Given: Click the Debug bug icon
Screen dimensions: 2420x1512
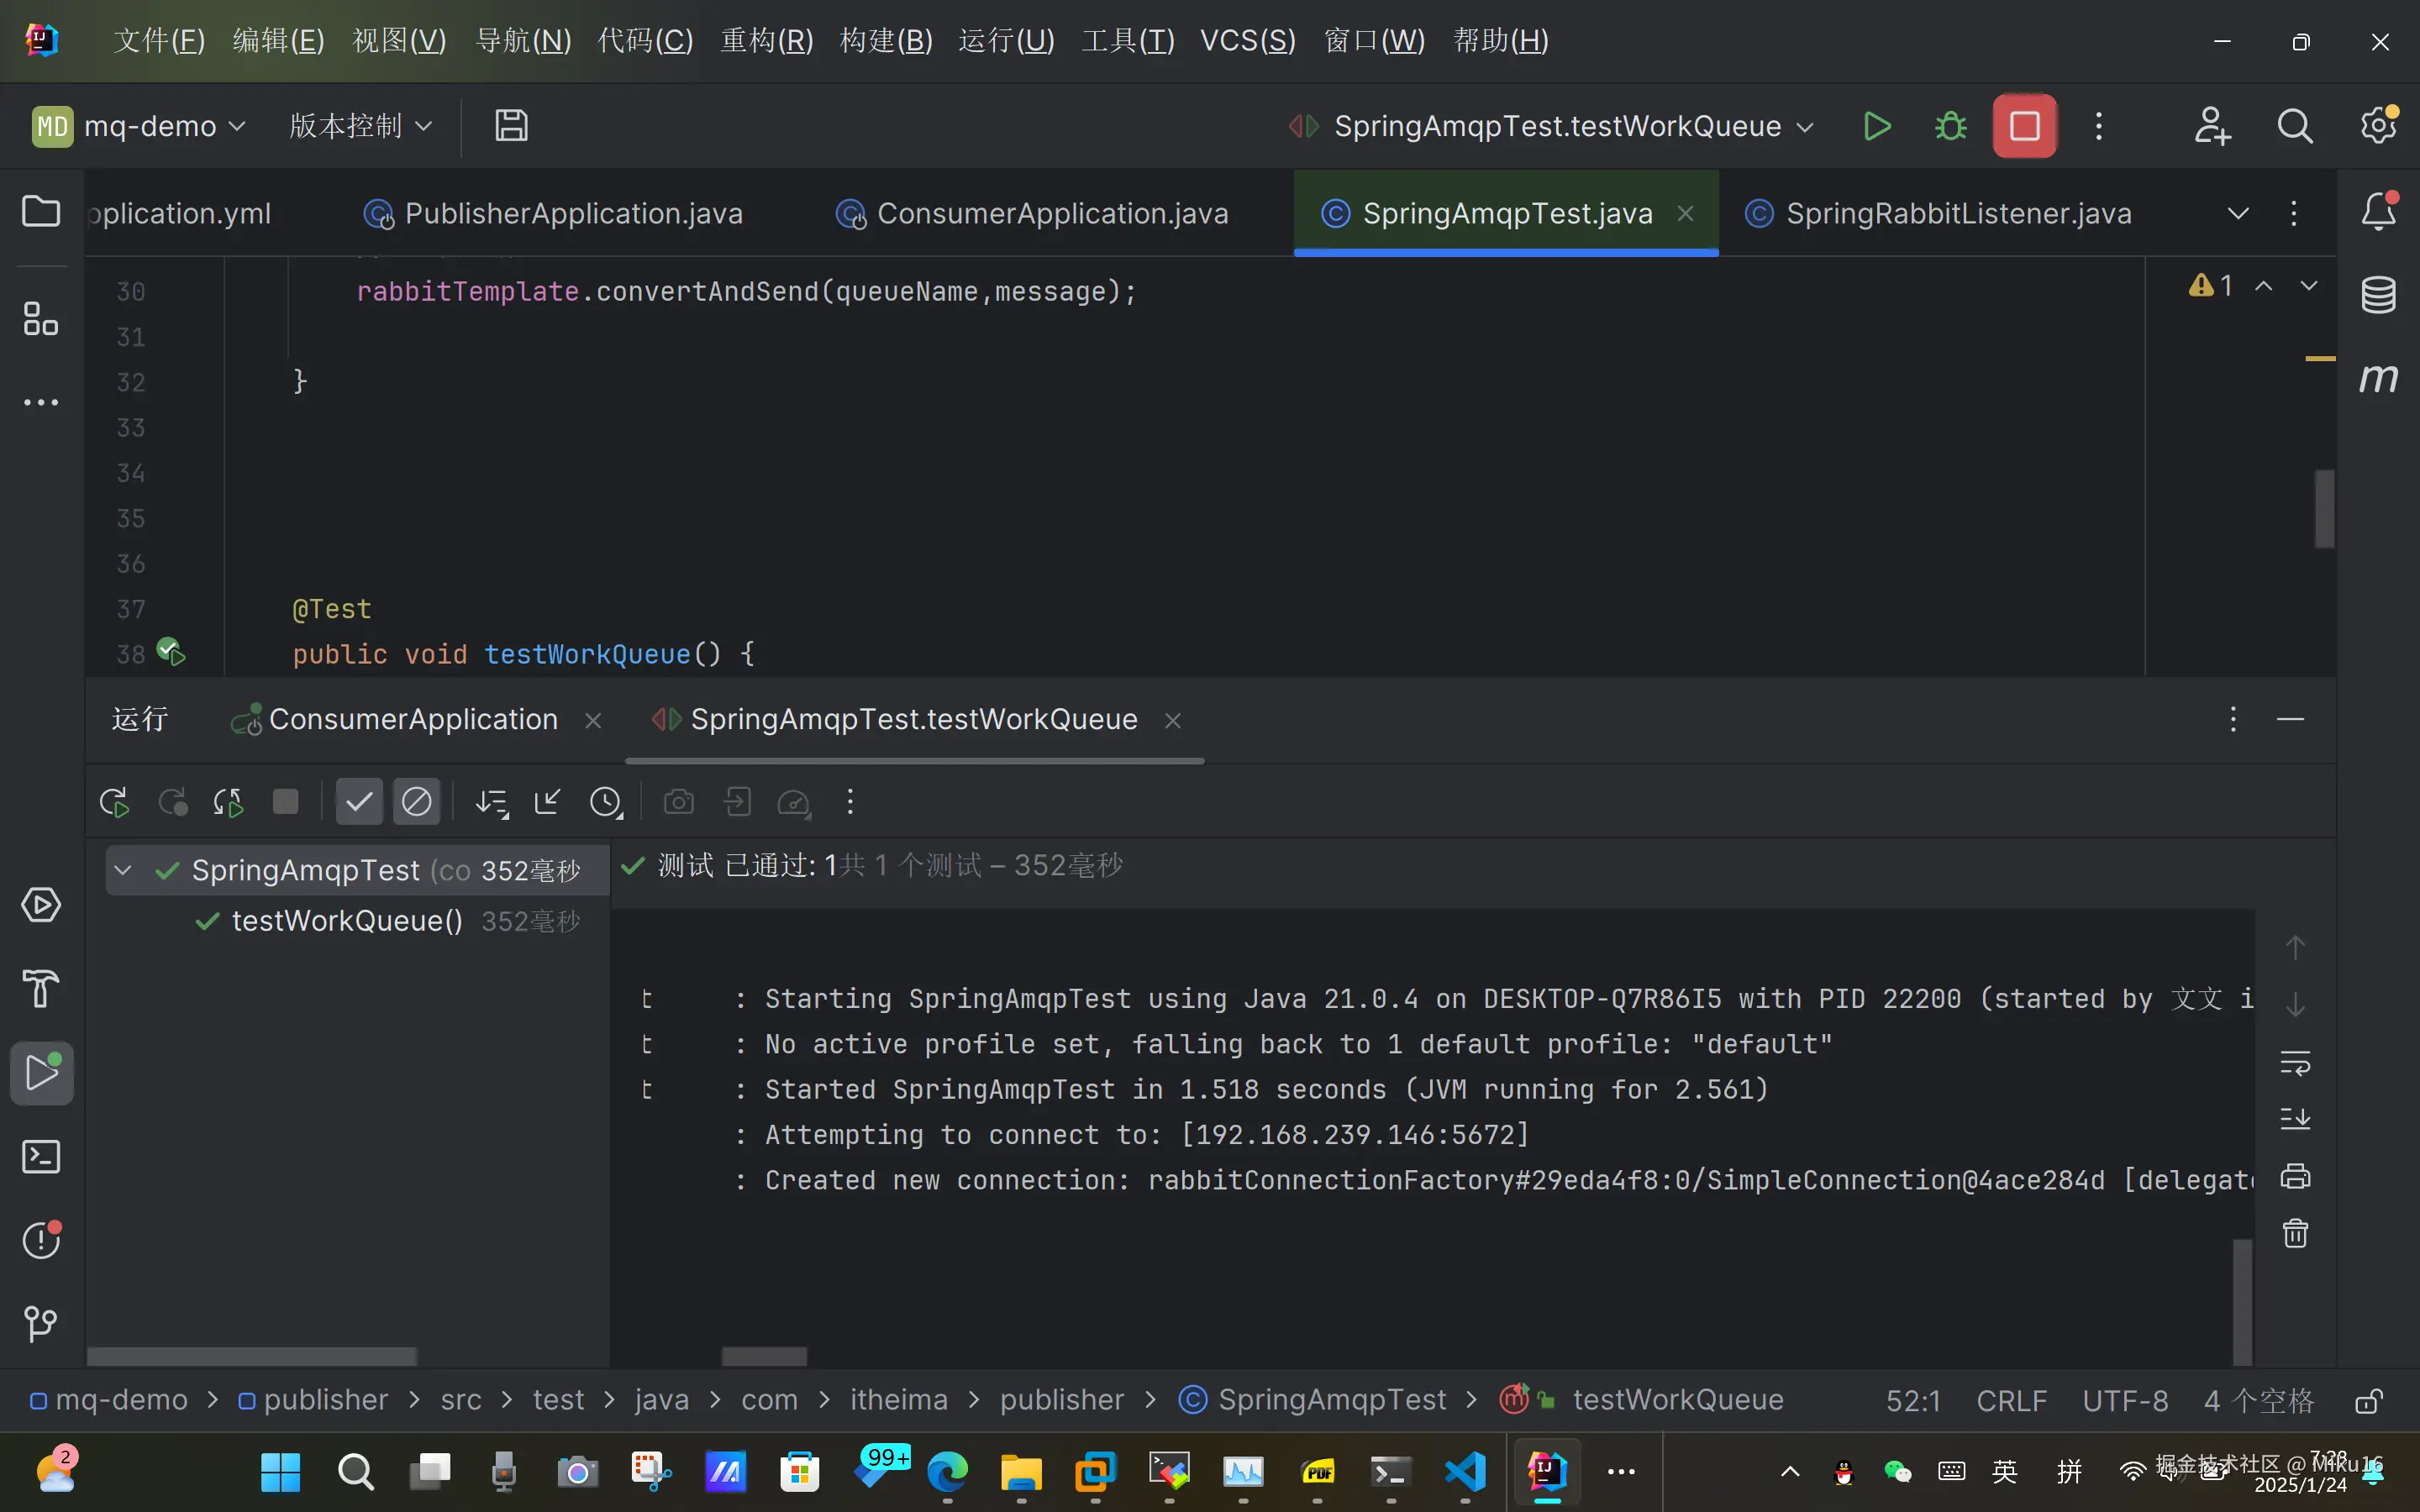Looking at the screenshot, I should (x=1950, y=126).
